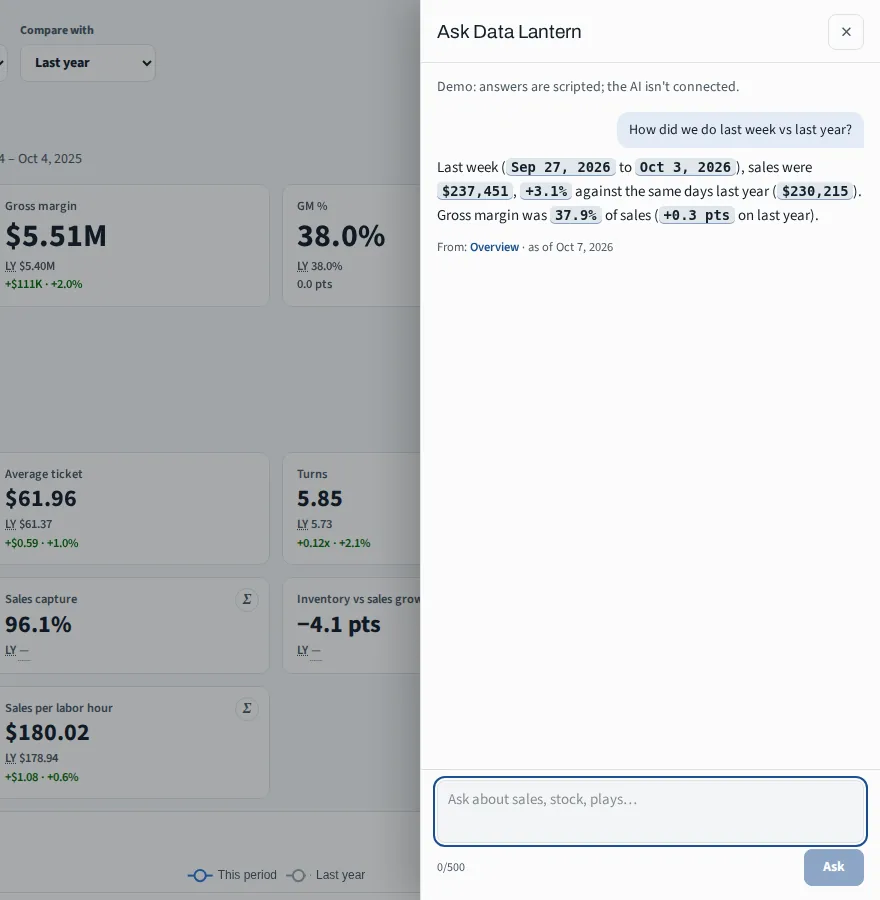Click the +$111K · +2.0% gross margin delta
The width and height of the screenshot is (880, 900).
point(44,284)
